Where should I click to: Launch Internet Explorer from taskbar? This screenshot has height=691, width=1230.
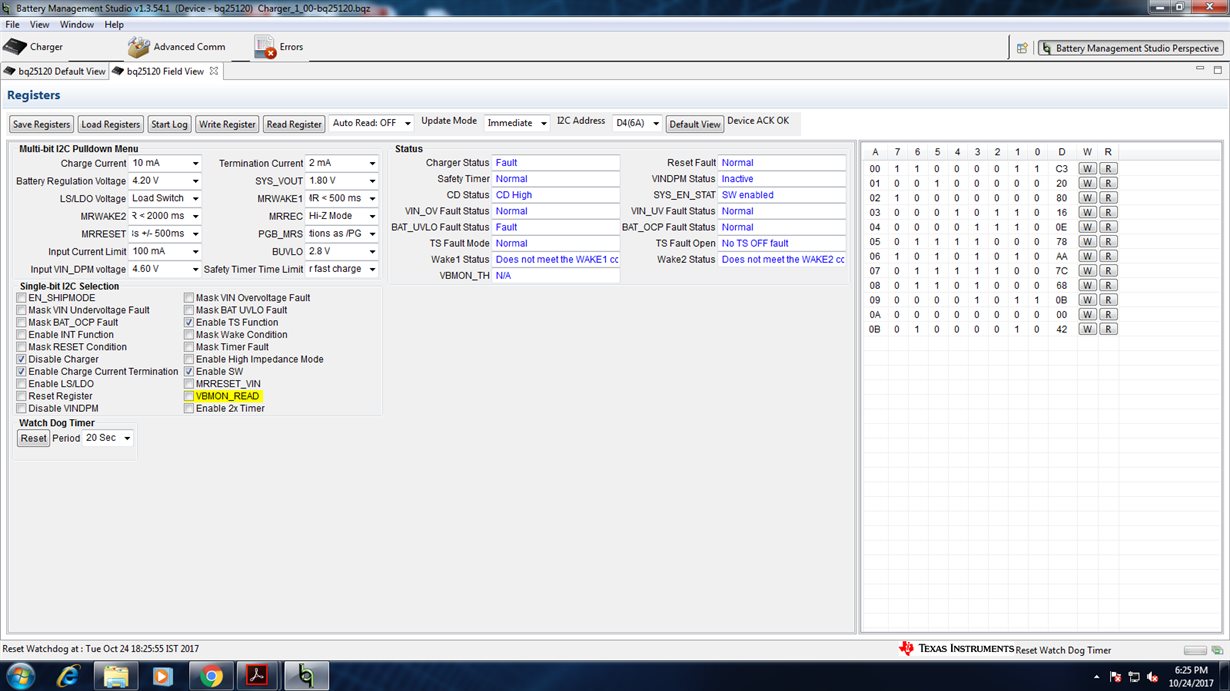(69, 676)
